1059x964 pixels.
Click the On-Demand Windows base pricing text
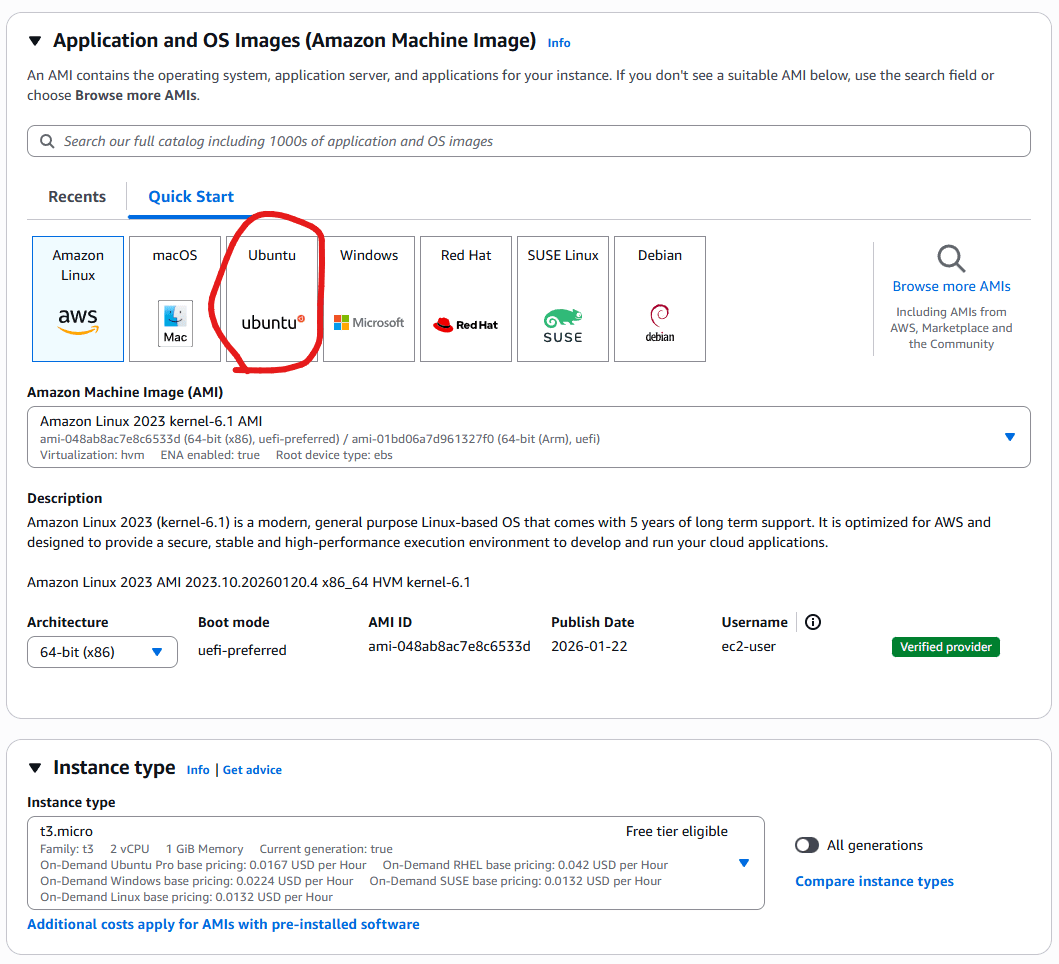(x=197, y=881)
